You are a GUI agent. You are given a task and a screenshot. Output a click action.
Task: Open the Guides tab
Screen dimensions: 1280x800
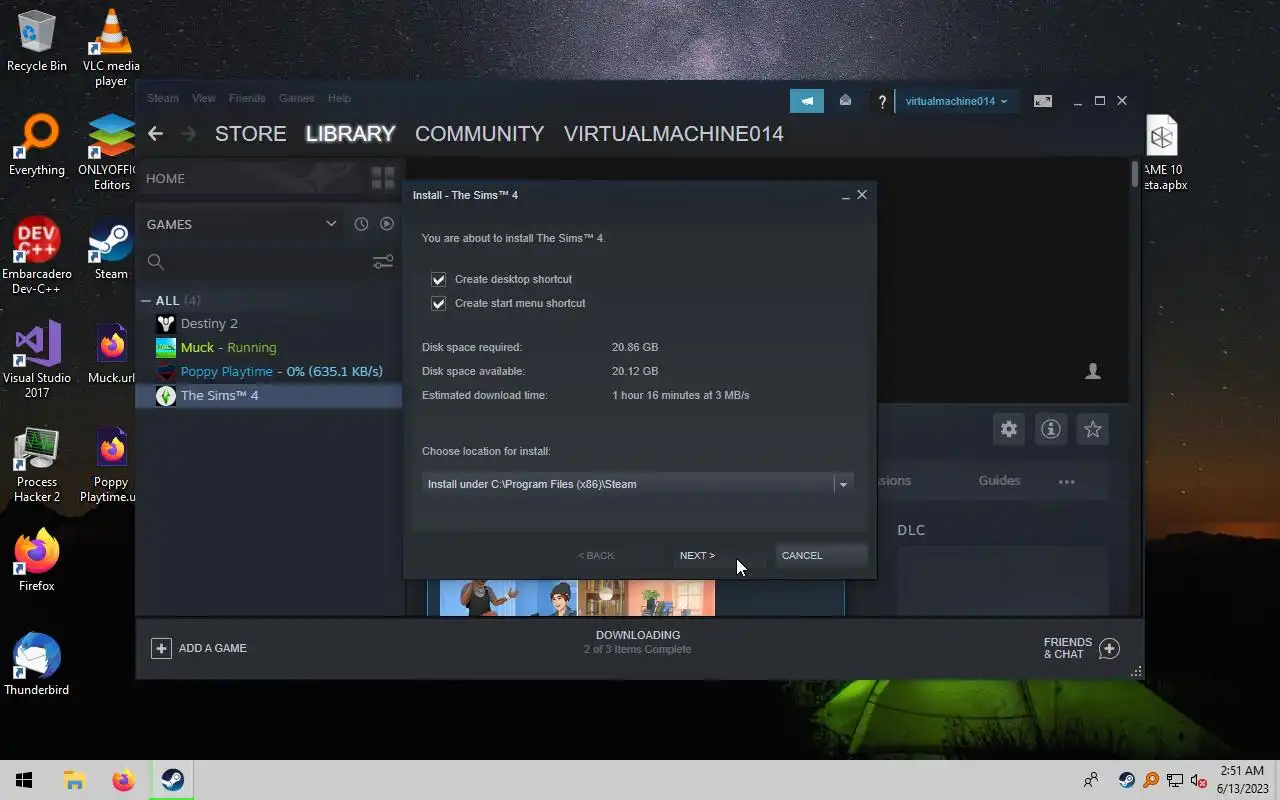coord(999,481)
